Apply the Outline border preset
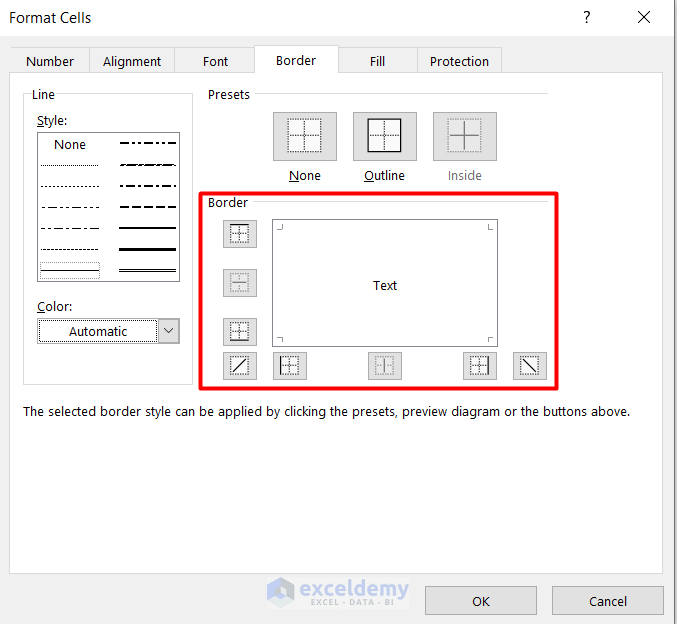 click(384, 136)
